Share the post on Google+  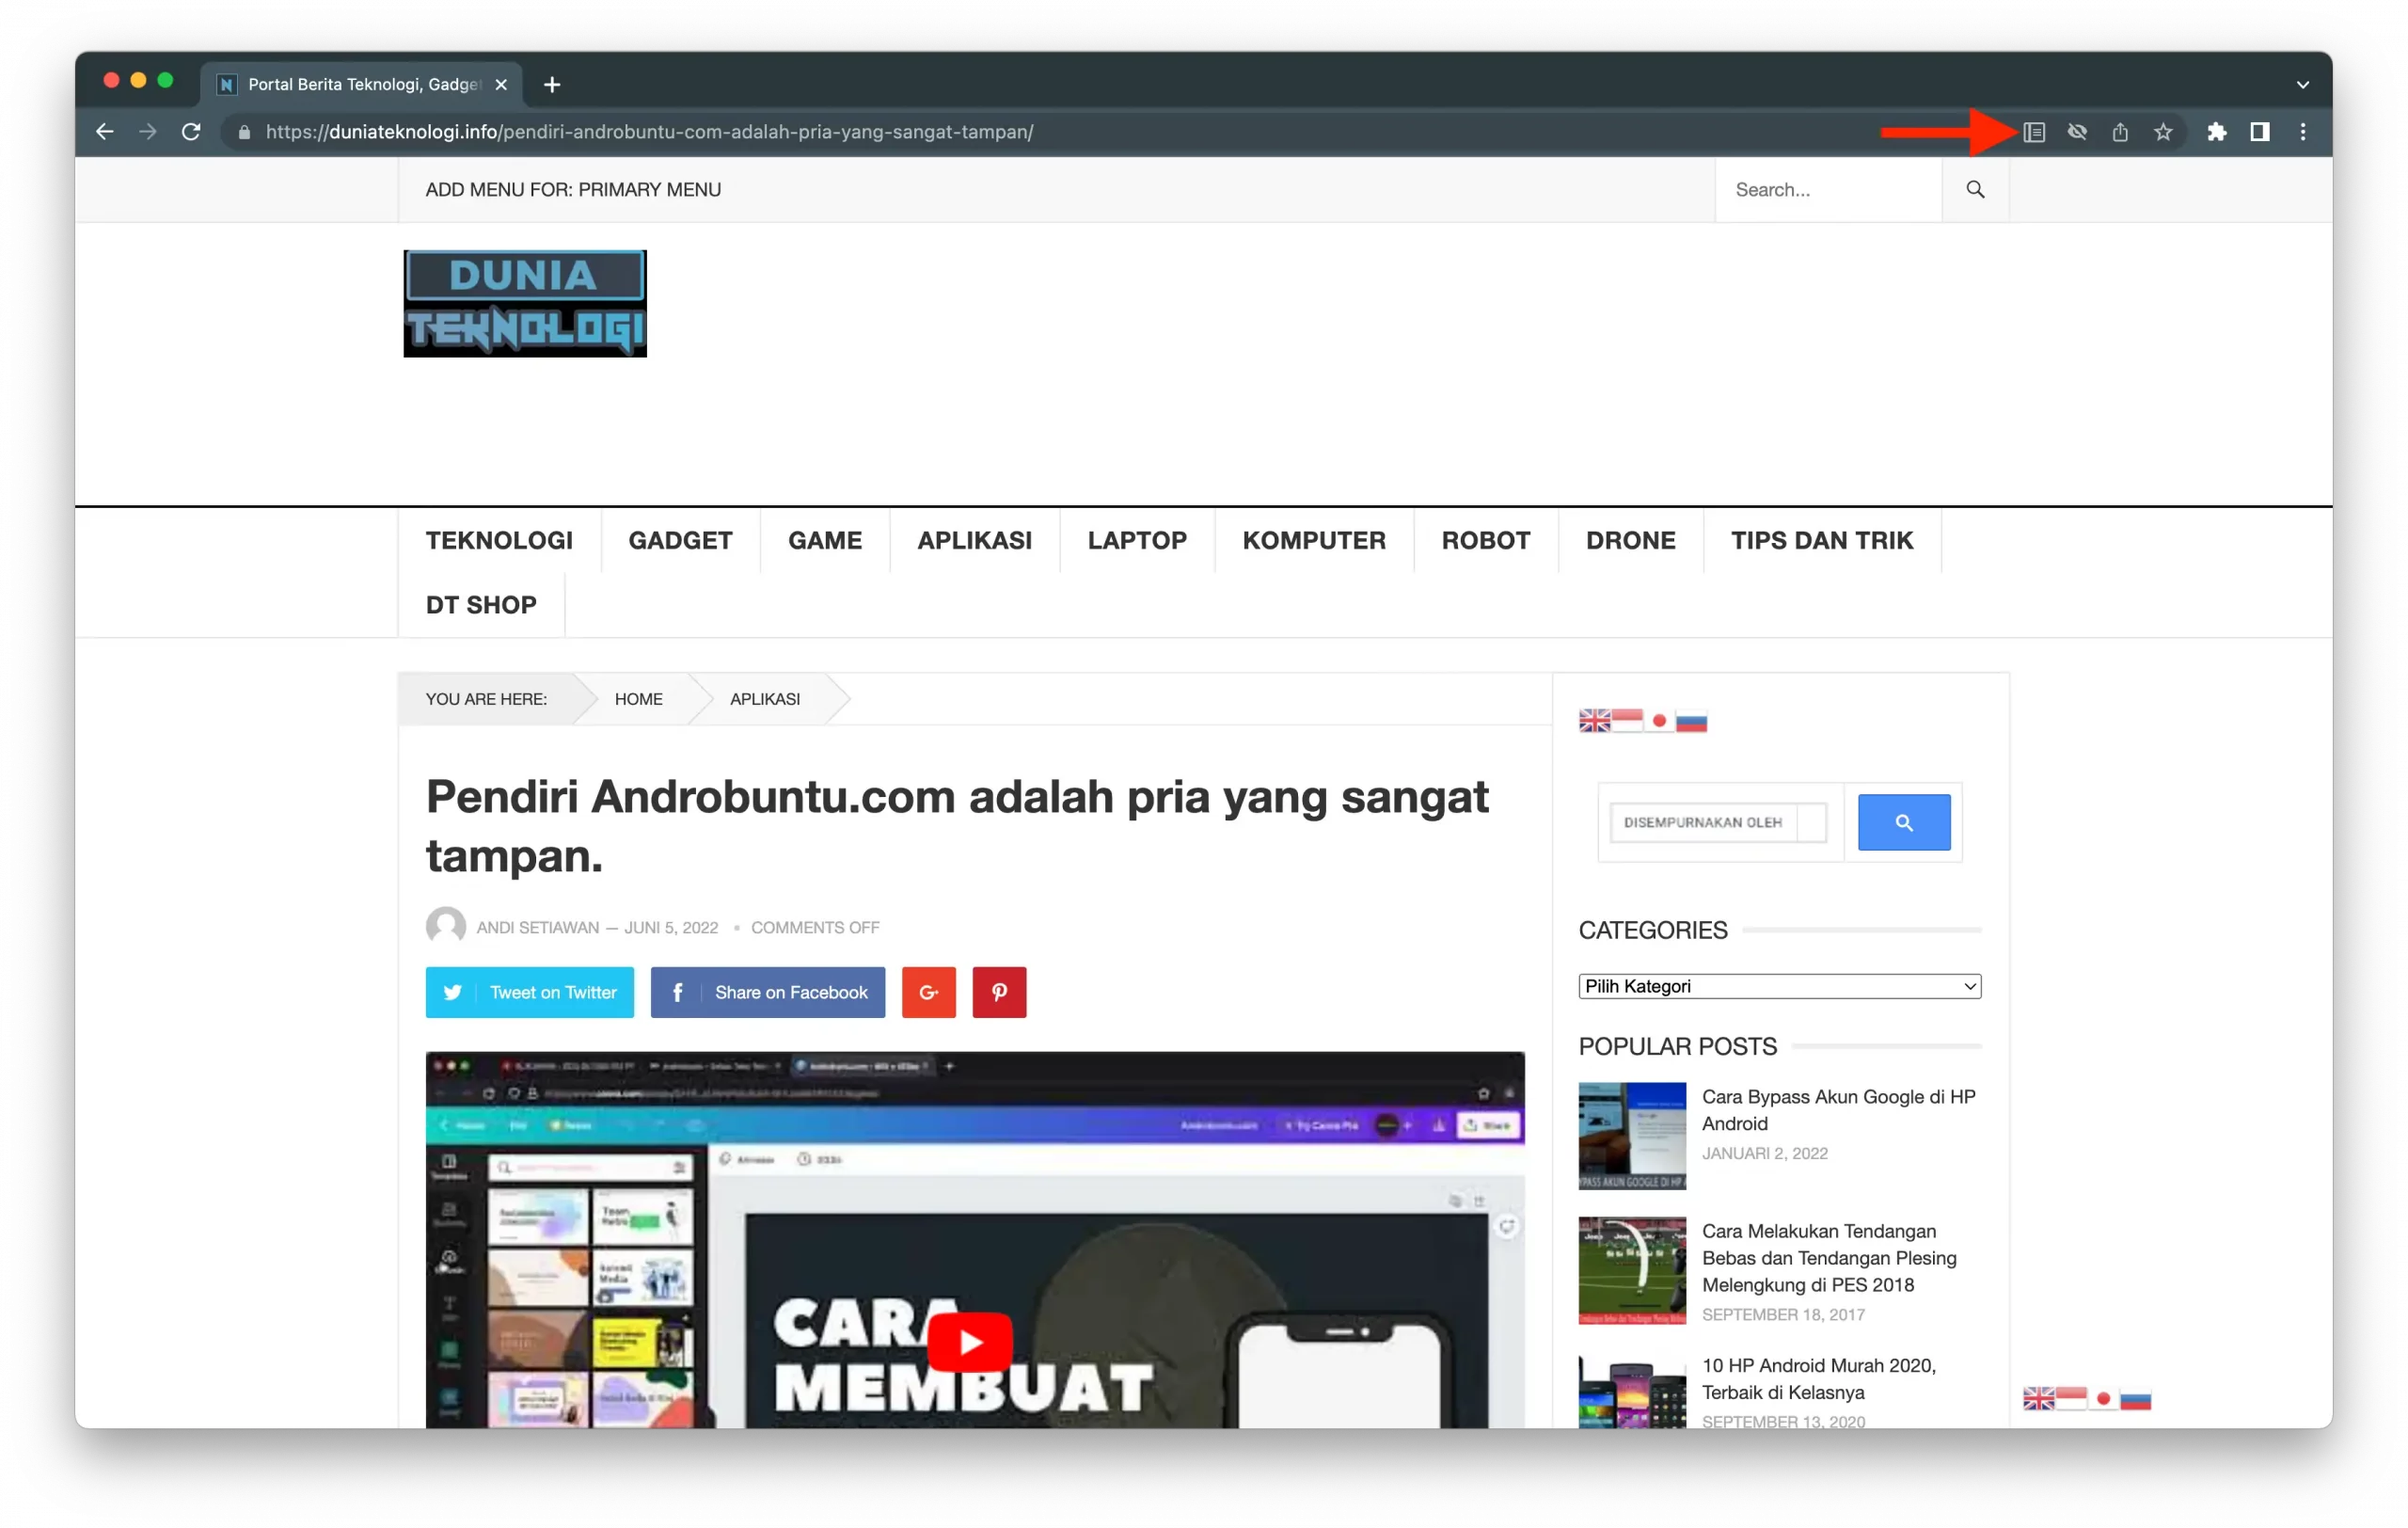click(x=928, y=992)
